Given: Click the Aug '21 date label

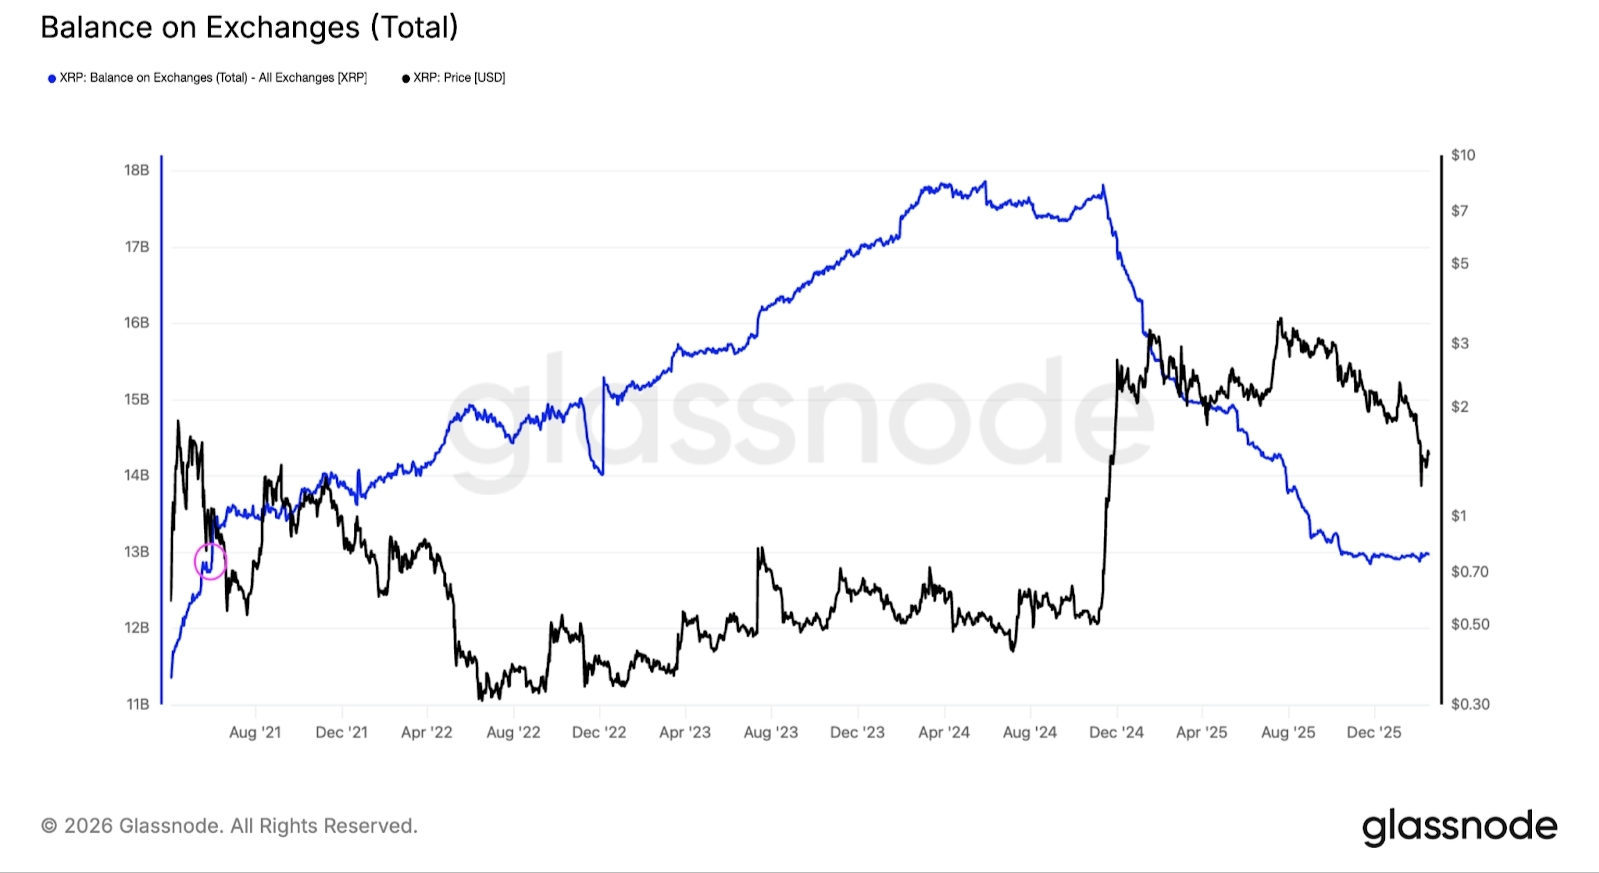Looking at the screenshot, I should pyautogui.click(x=255, y=732).
